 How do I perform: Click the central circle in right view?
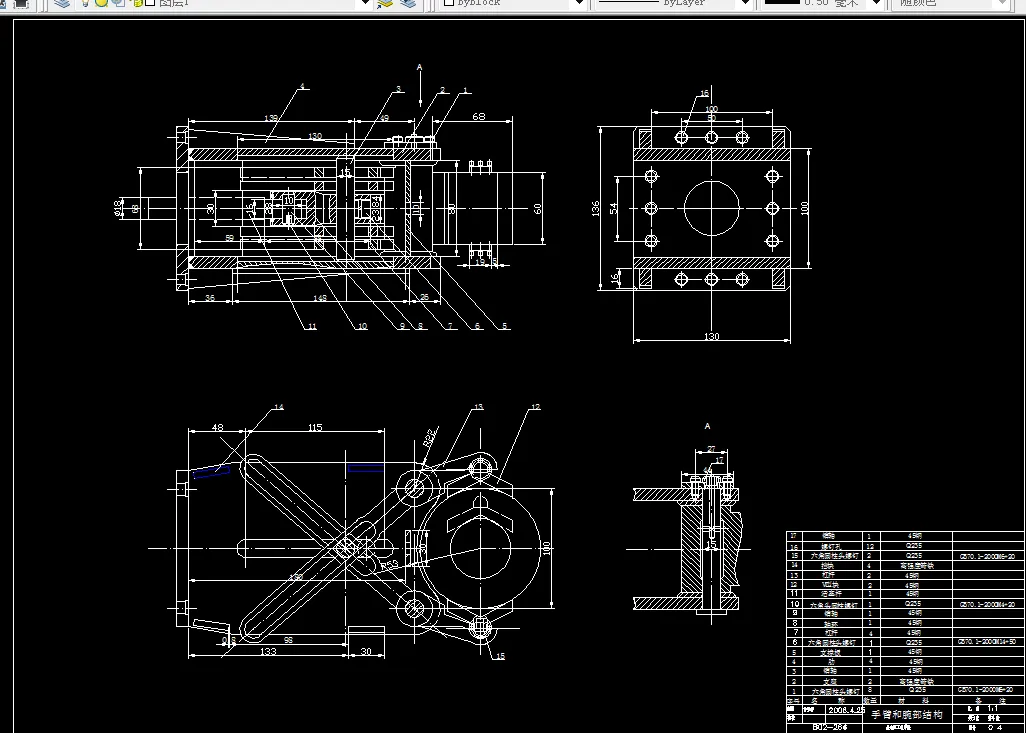click(x=712, y=208)
